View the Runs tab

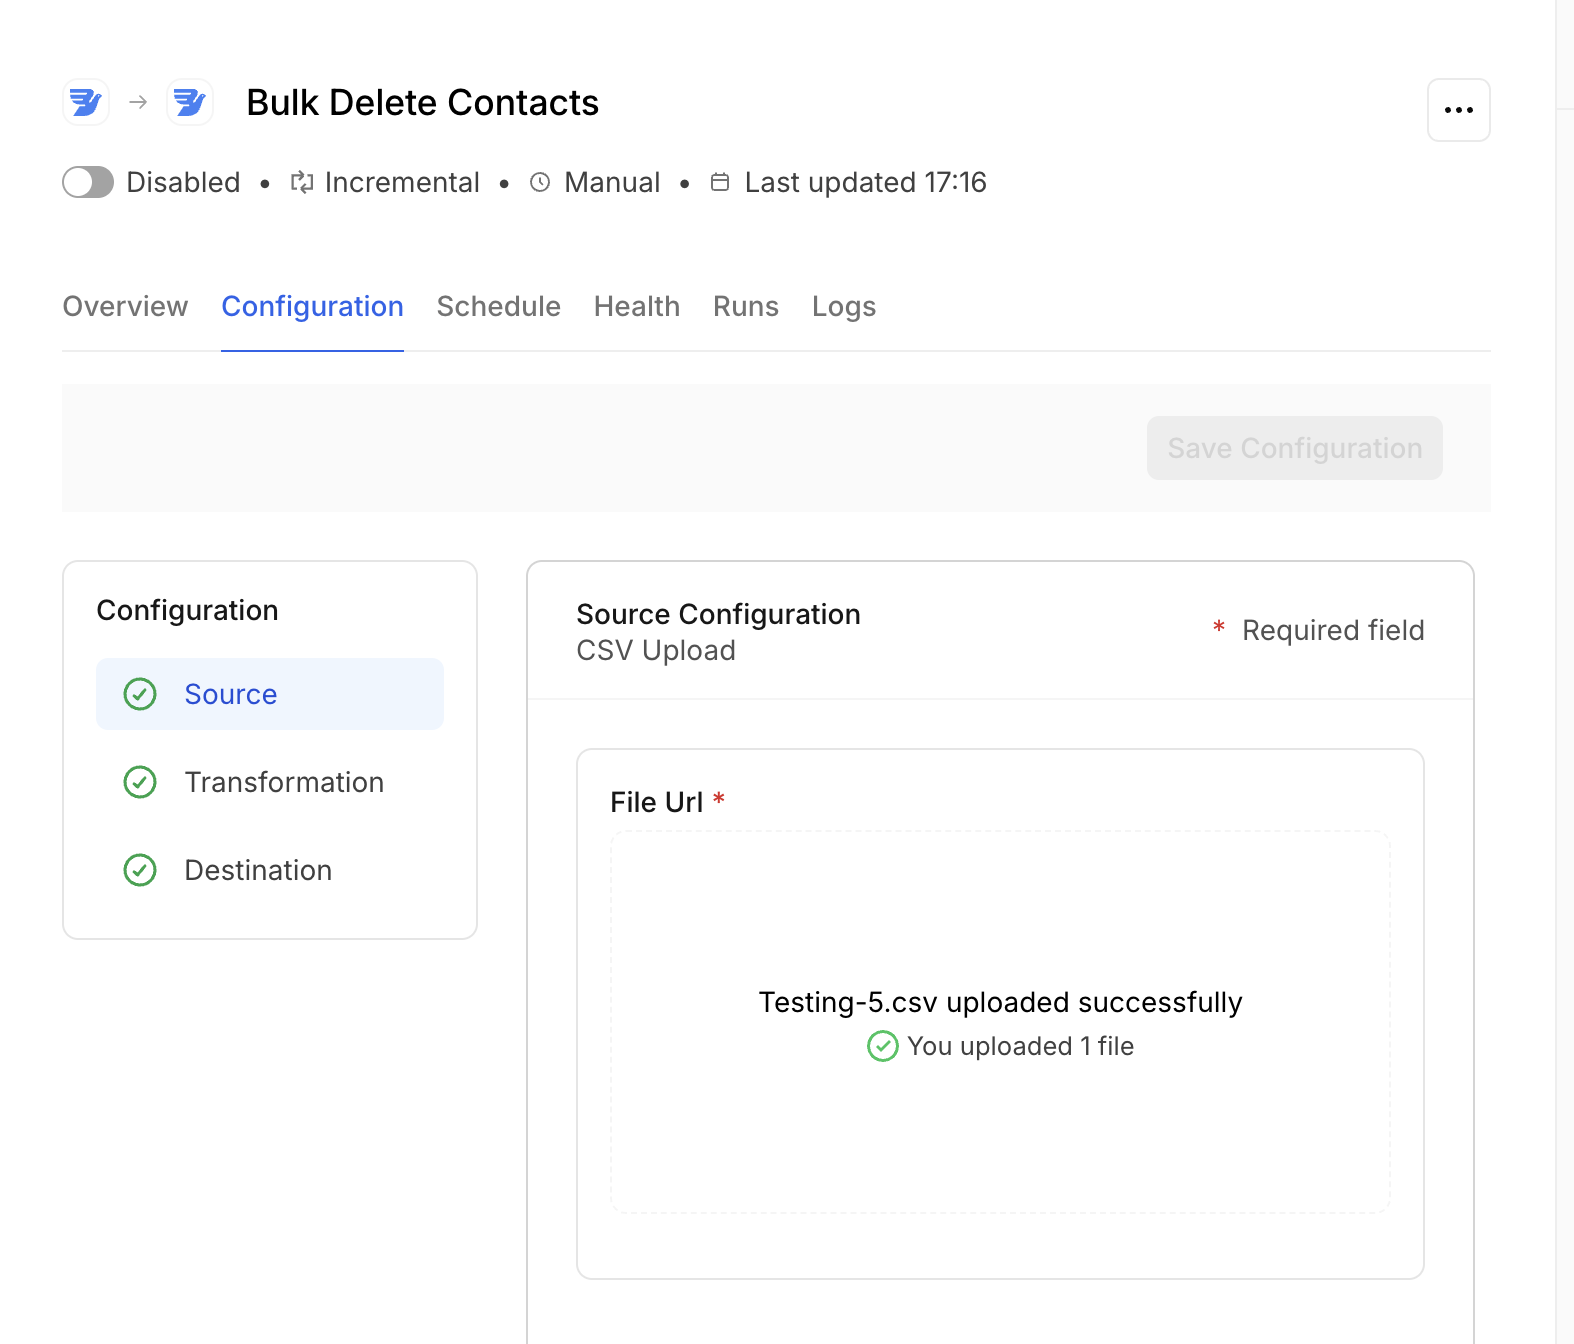pos(745,306)
